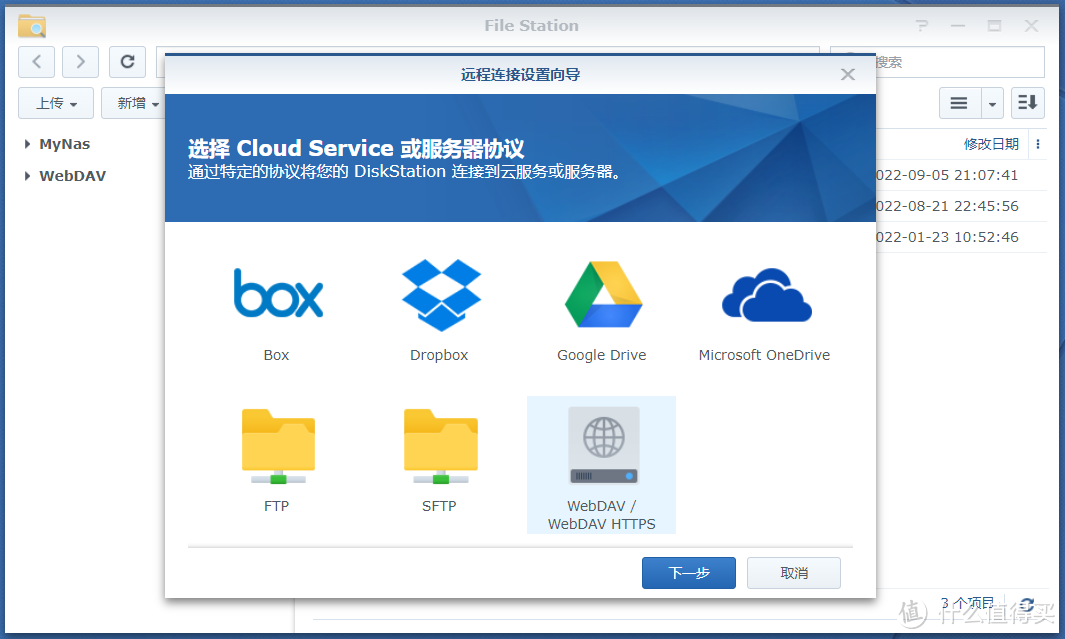The height and width of the screenshot is (639, 1065).
Task: Click the 下一步 button
Action: (689, 572)
